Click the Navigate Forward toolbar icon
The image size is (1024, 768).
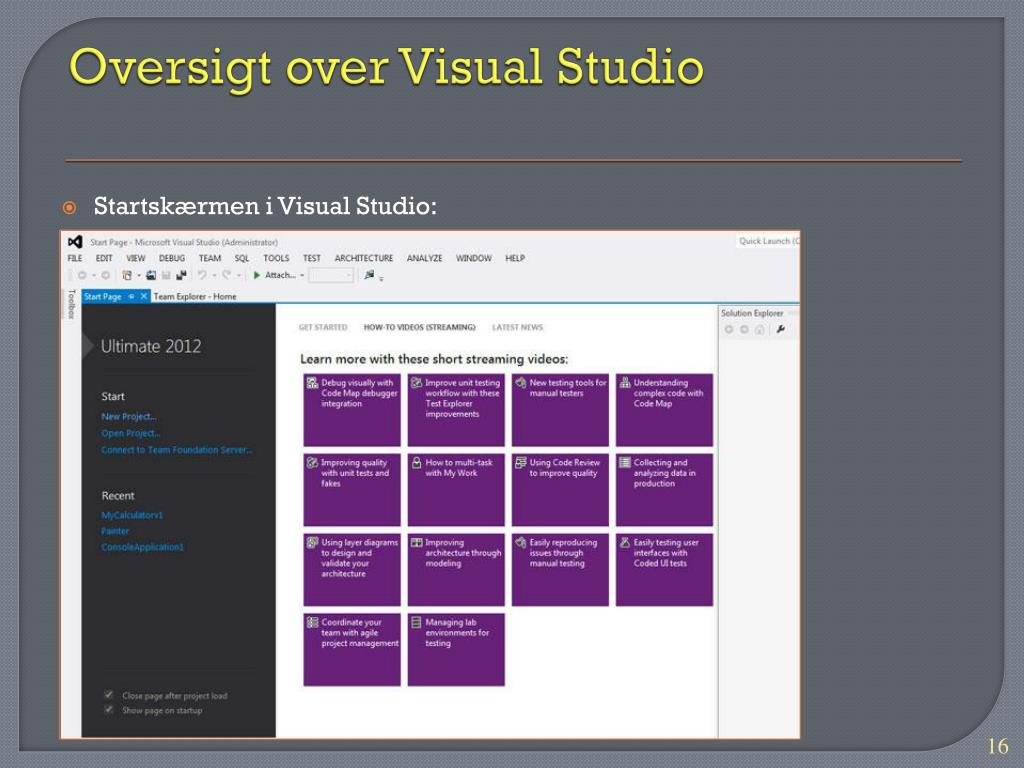coord(106,276)
